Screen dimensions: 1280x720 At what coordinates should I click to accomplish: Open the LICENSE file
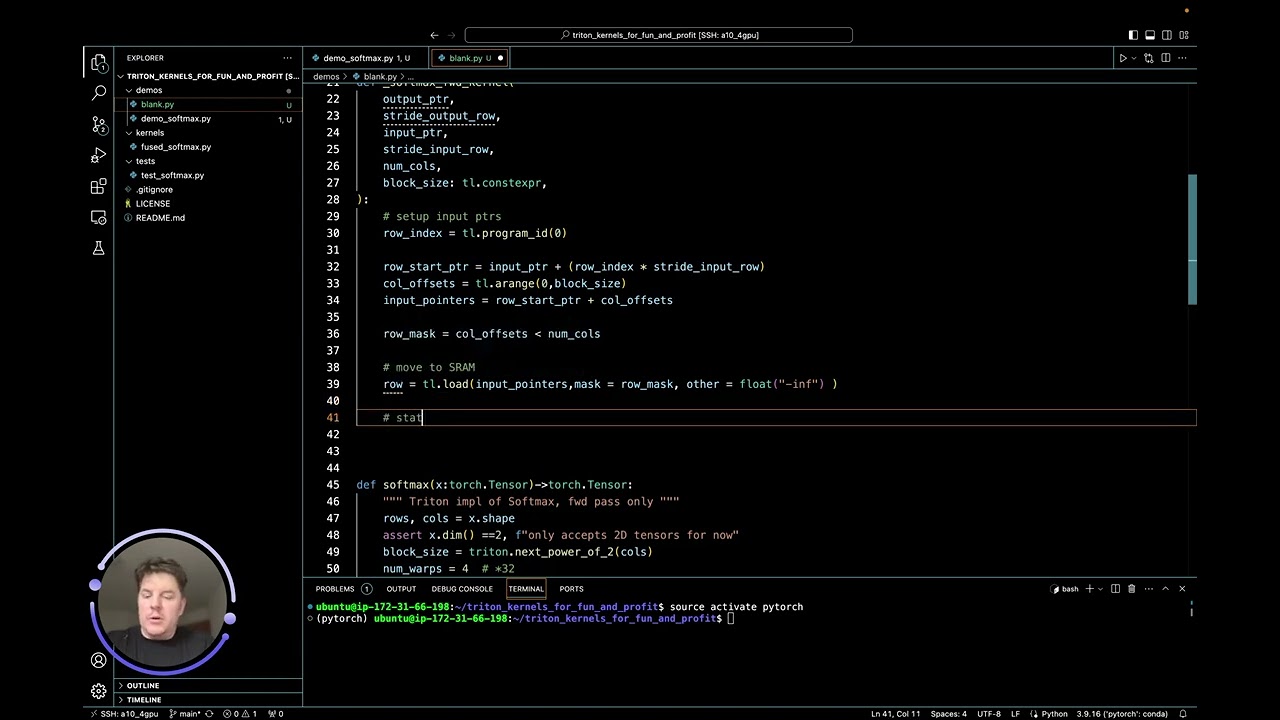click(x=208, y=203)
